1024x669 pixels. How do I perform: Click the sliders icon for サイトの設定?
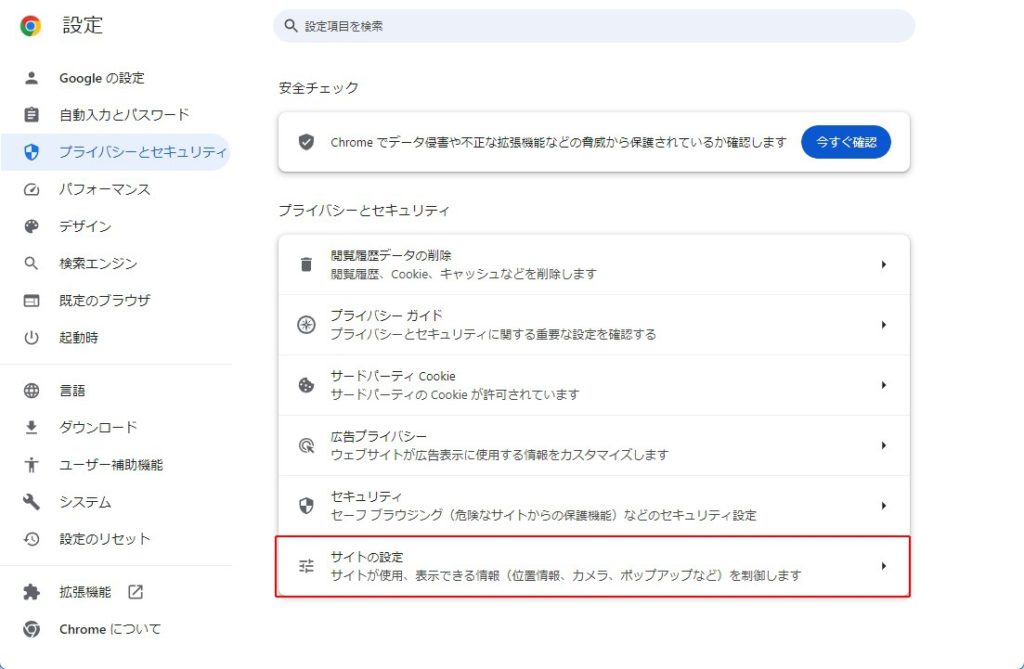(306, 566)
